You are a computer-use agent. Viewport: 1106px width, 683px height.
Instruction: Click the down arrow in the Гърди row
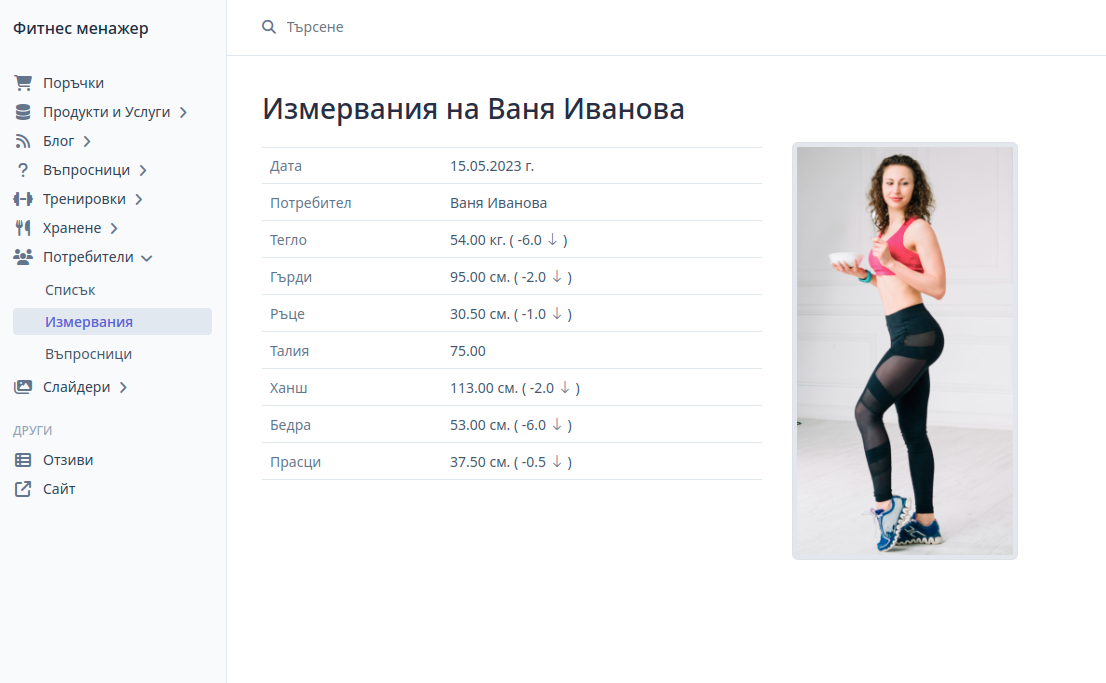pos(557,277)
